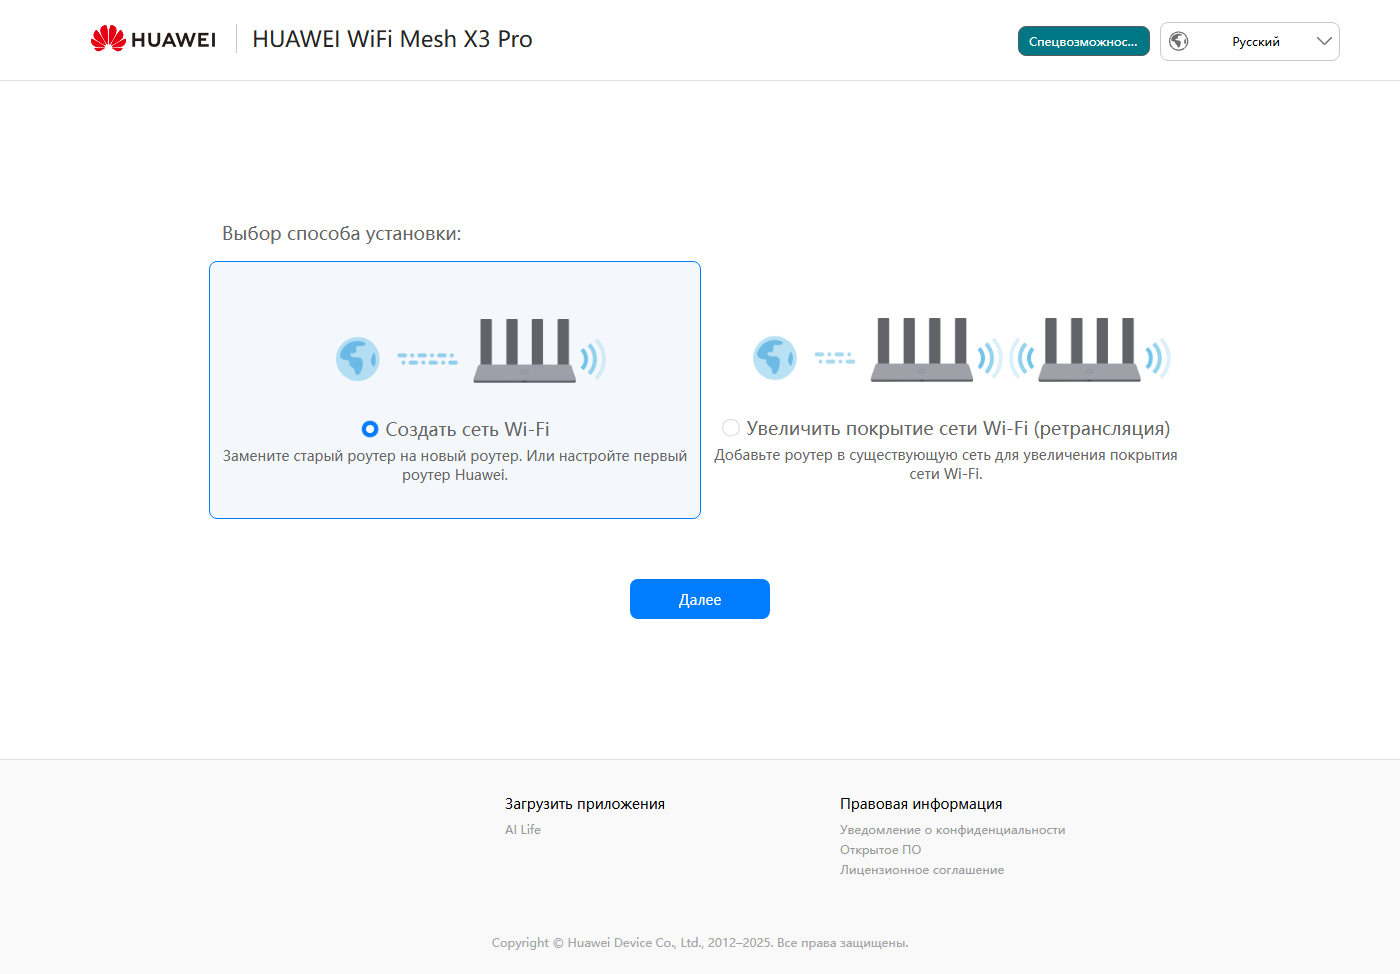Click the Далее button
Viewport: 1400px width, 974px height.
[x=700, y=599]
